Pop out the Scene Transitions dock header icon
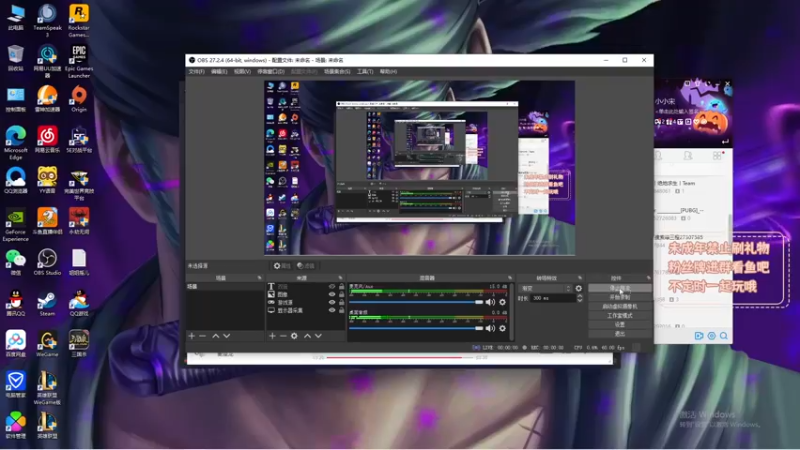The image size is (800, 450). click(x=580, y=278)
